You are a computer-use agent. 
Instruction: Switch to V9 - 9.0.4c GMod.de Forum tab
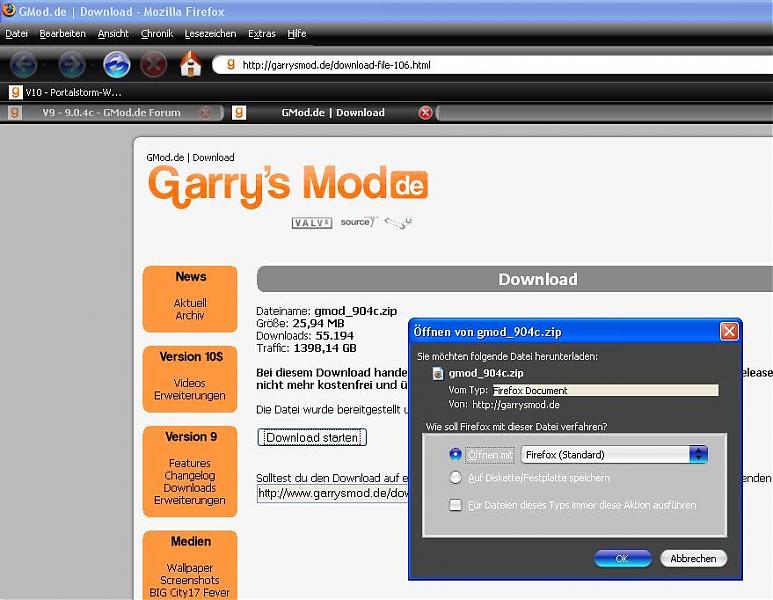pos(111,113)
